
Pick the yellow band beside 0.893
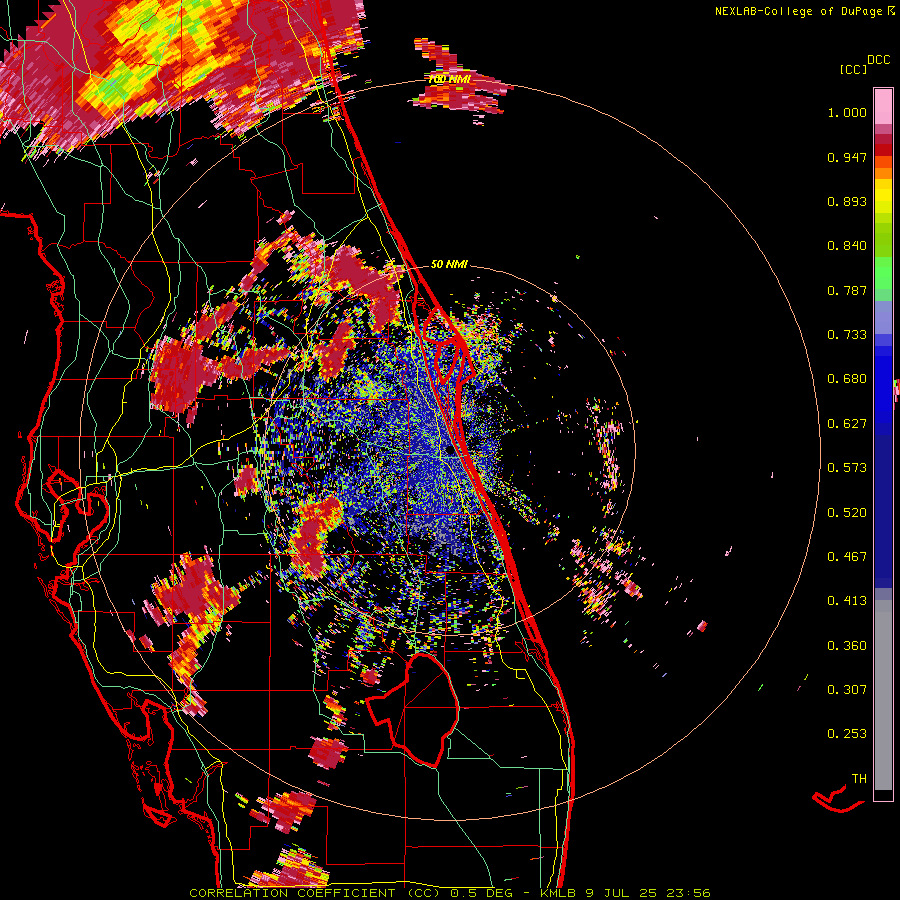[x=883, y=196]
